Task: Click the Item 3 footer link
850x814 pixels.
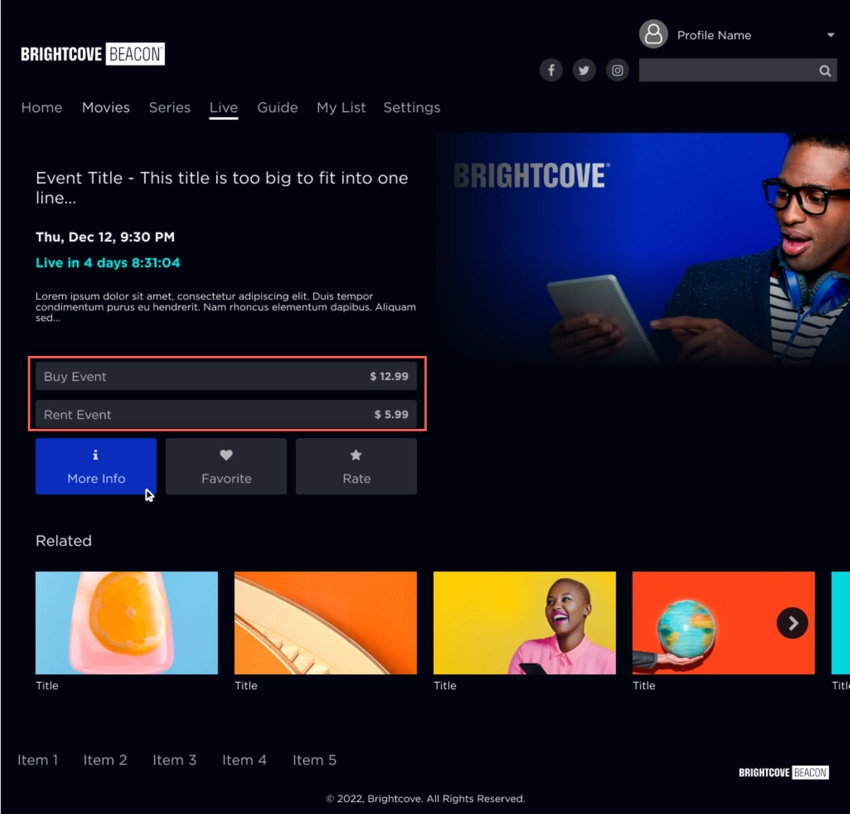Action: coord(175,760)
